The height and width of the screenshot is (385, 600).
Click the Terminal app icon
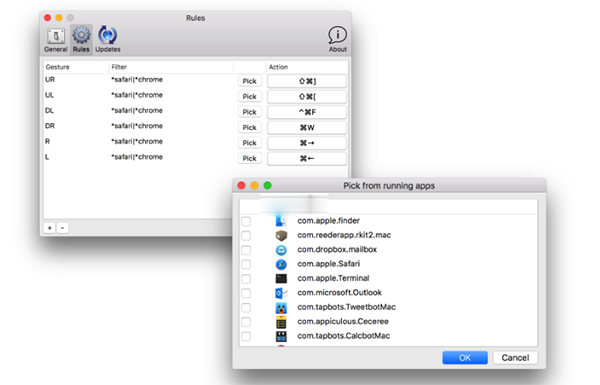[x=281, y=279]
